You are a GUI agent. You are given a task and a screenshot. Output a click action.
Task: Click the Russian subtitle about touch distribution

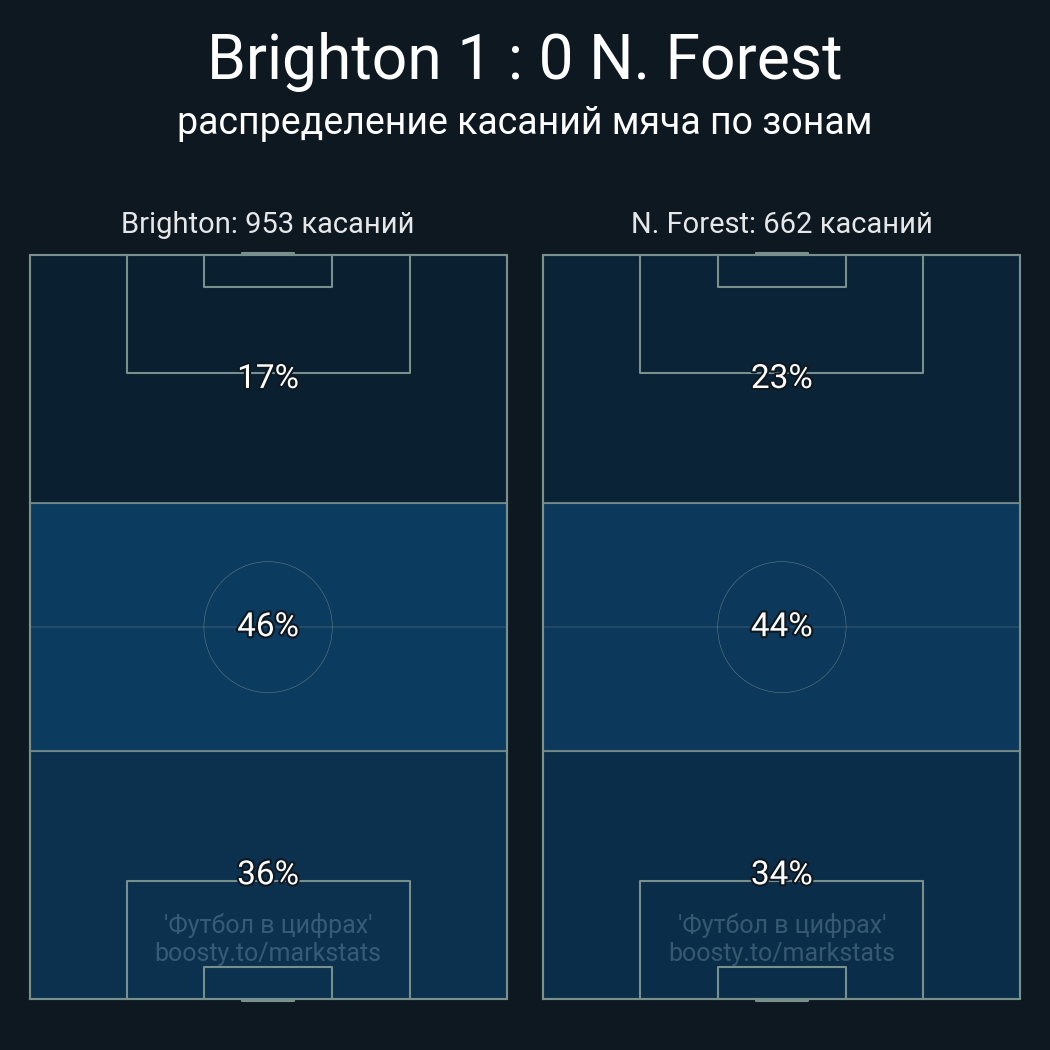[x=524, y=122]
